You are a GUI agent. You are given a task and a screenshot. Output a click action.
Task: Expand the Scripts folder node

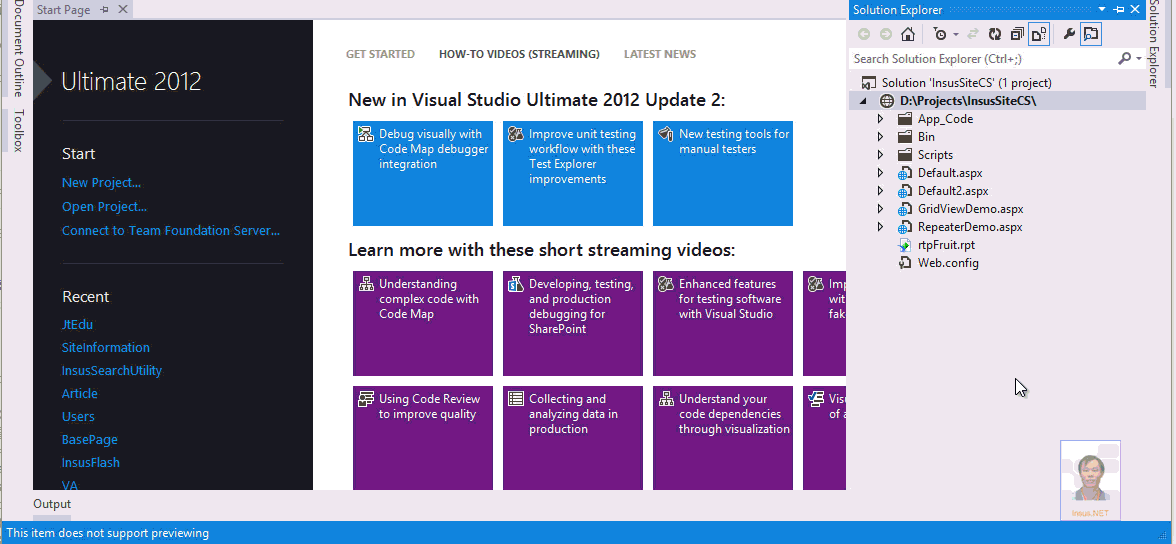tap(880, 155)
